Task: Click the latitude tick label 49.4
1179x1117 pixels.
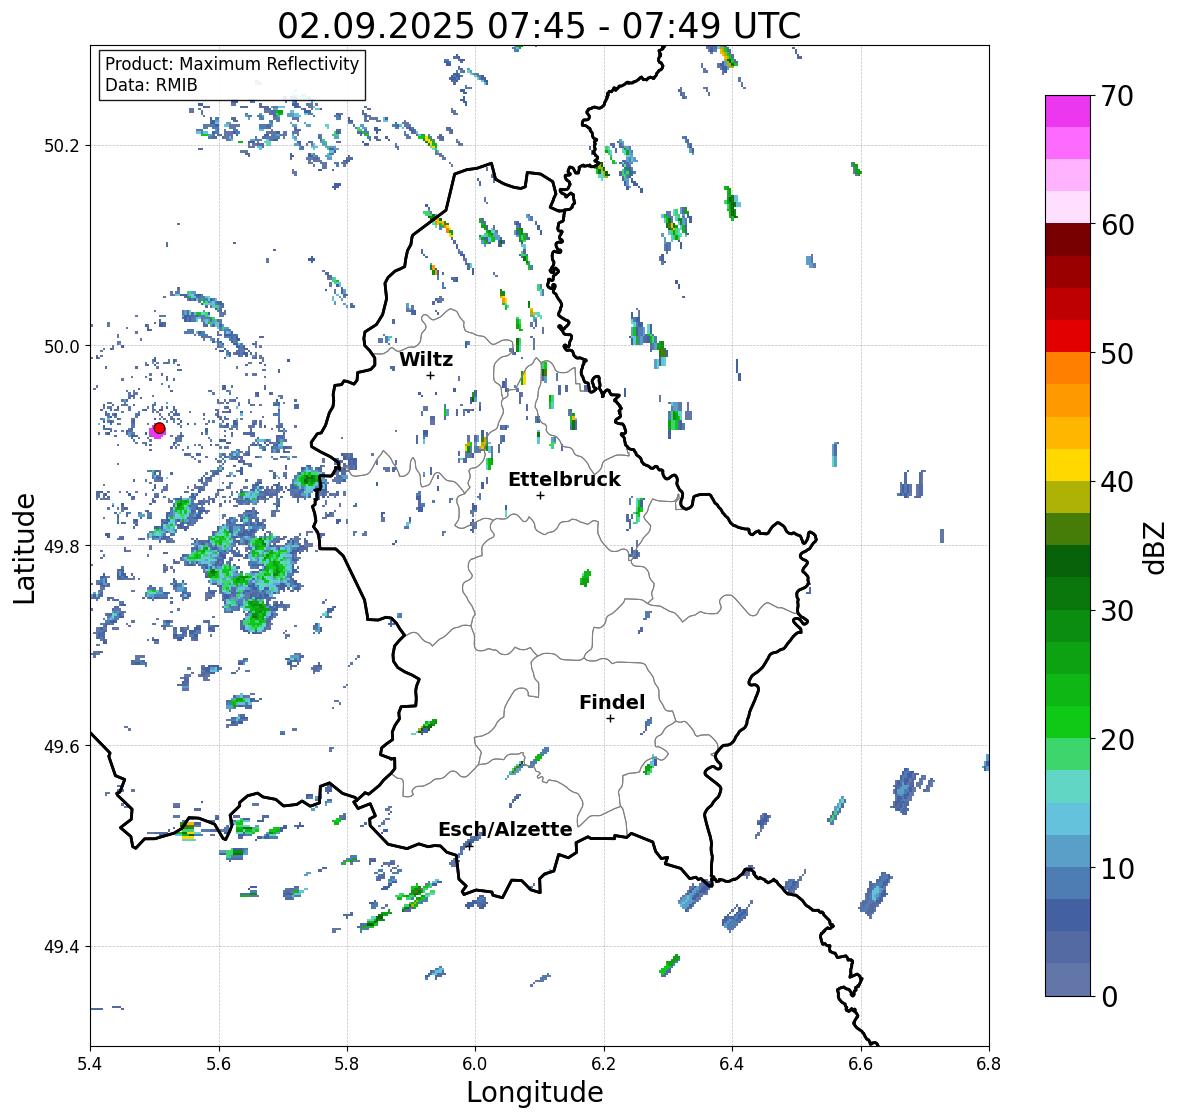Action: click(62, 947)
